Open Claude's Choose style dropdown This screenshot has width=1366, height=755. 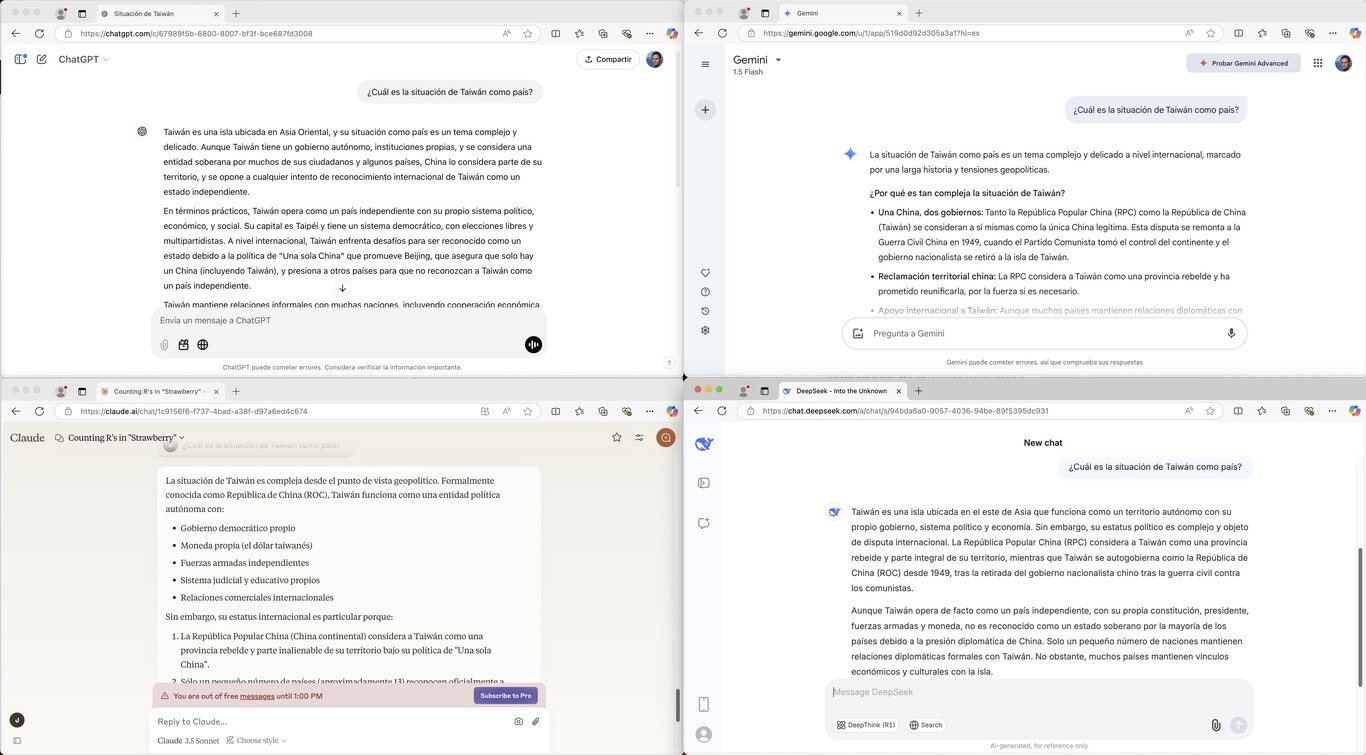[257, 741]
